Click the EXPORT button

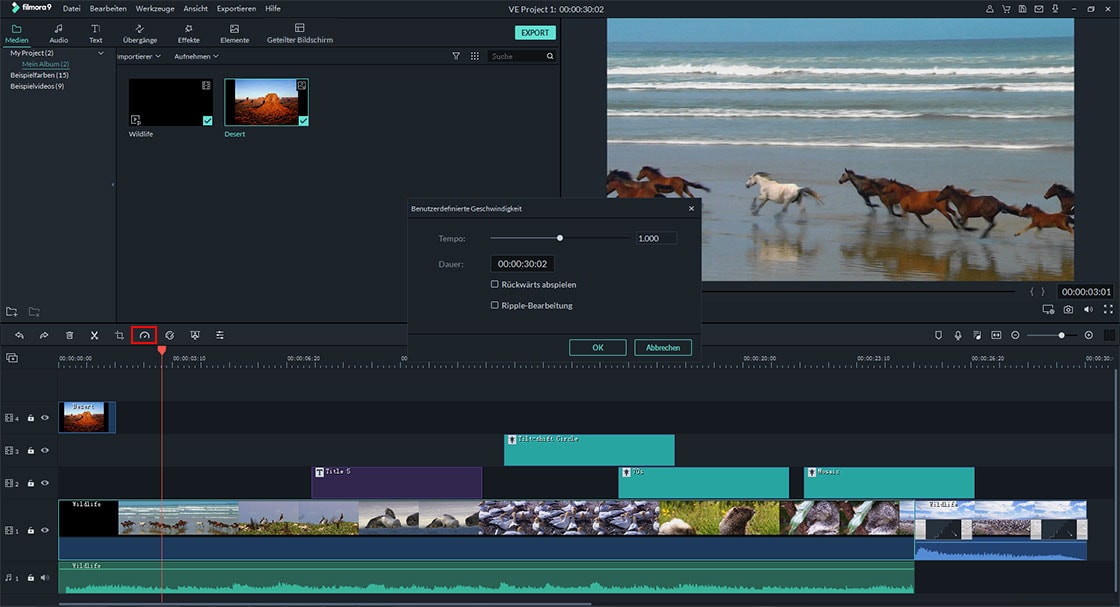coord(535,33)
